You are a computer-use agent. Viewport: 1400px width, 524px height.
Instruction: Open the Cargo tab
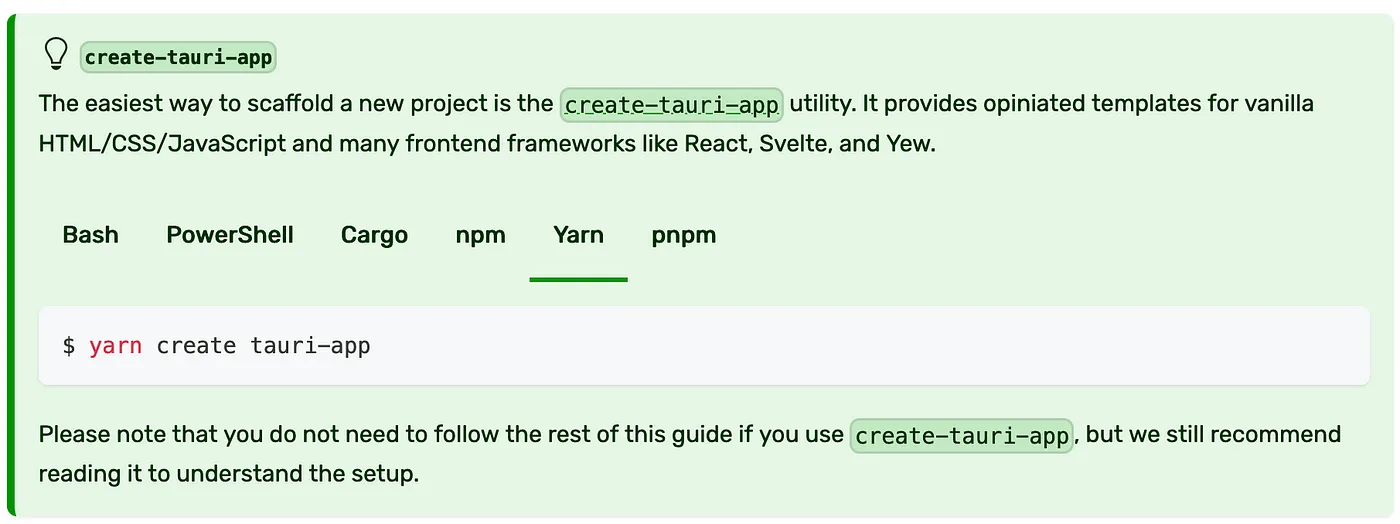tap(374, 235)
